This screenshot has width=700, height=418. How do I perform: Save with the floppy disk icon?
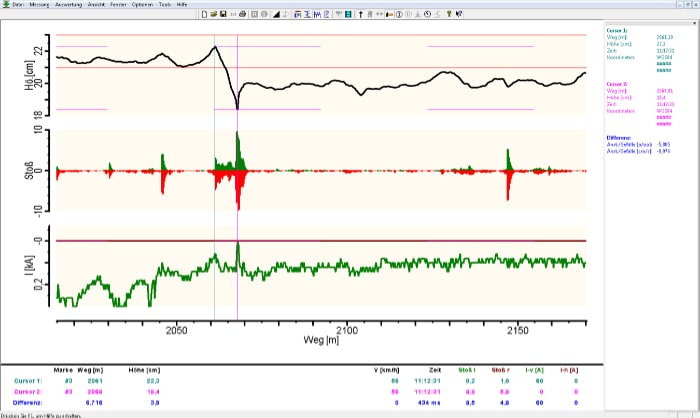click(223, 15)
